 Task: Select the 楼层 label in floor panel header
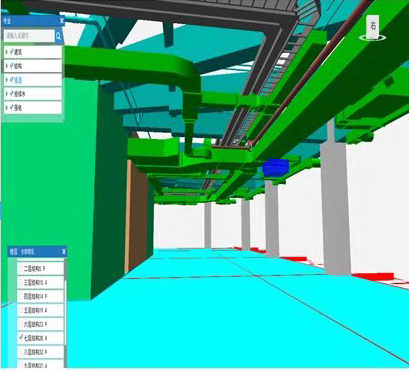[x=13, y=252]
